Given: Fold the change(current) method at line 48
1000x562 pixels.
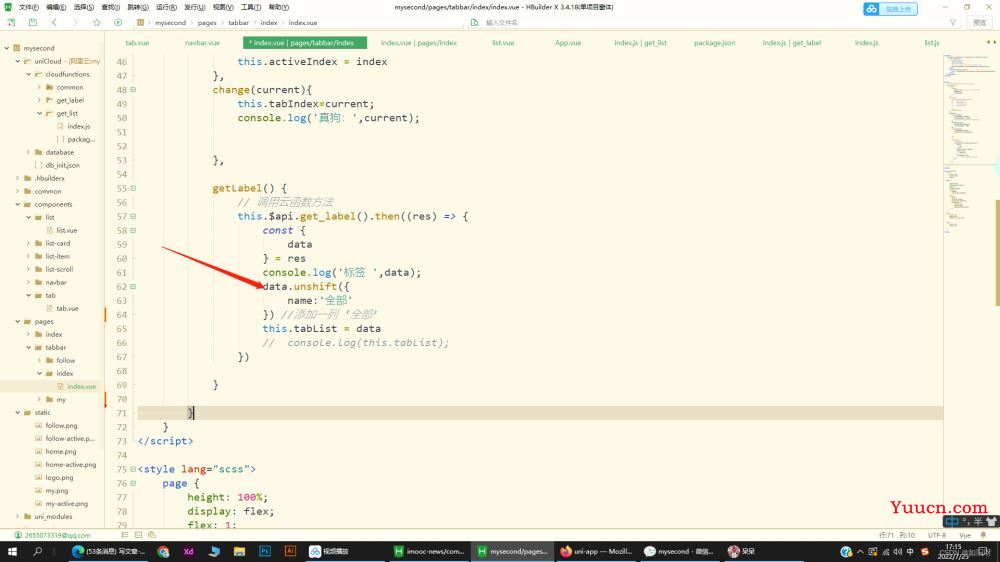Looking at the screenshot, I should pyautogui.click(x=133, y=90).
